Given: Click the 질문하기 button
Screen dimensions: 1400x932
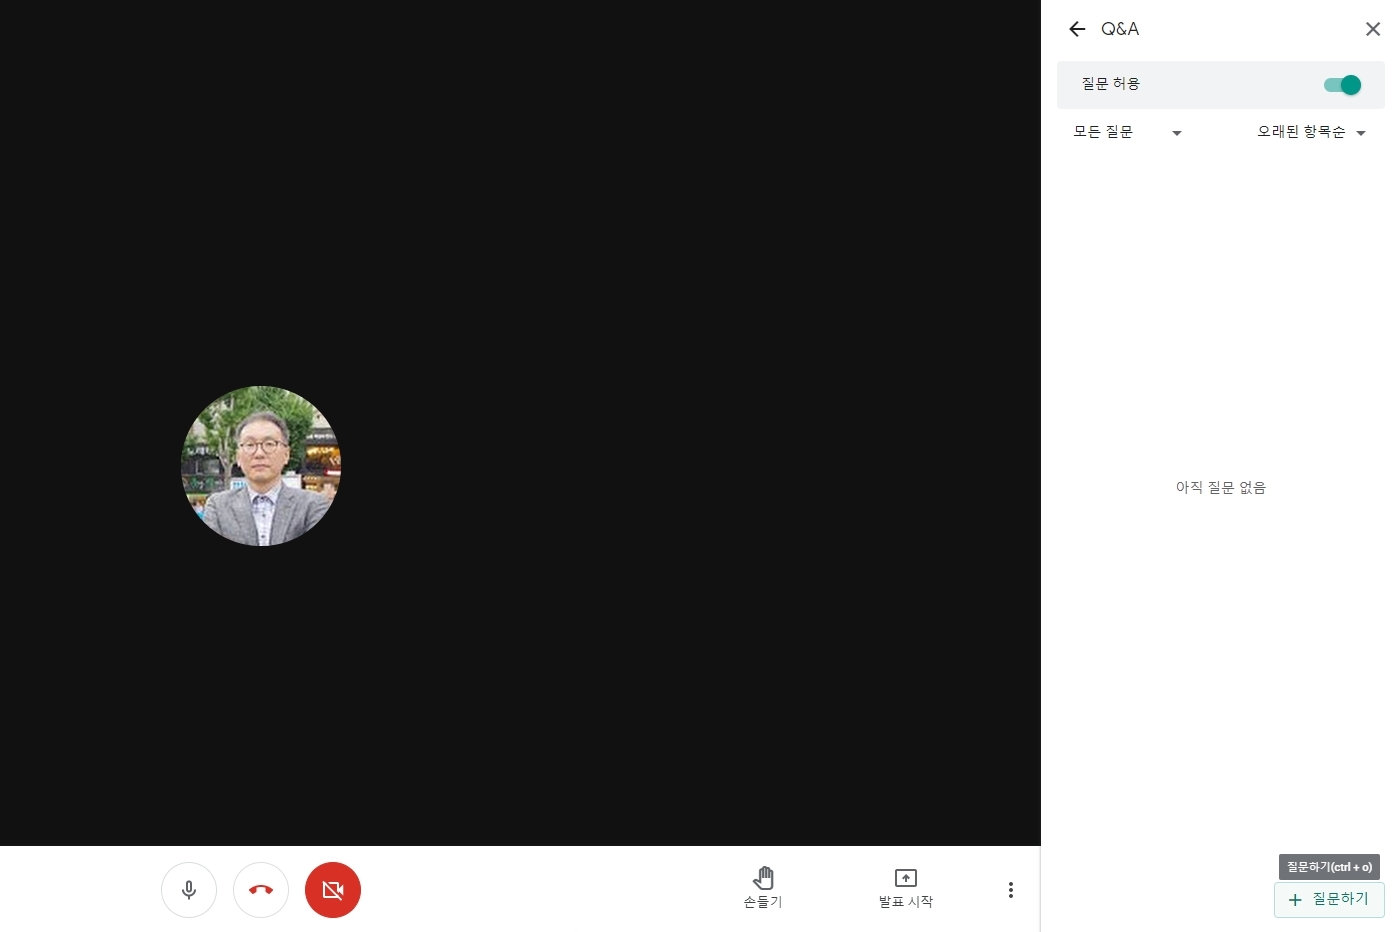Looking at the screenshot, I should (1329, 899).
